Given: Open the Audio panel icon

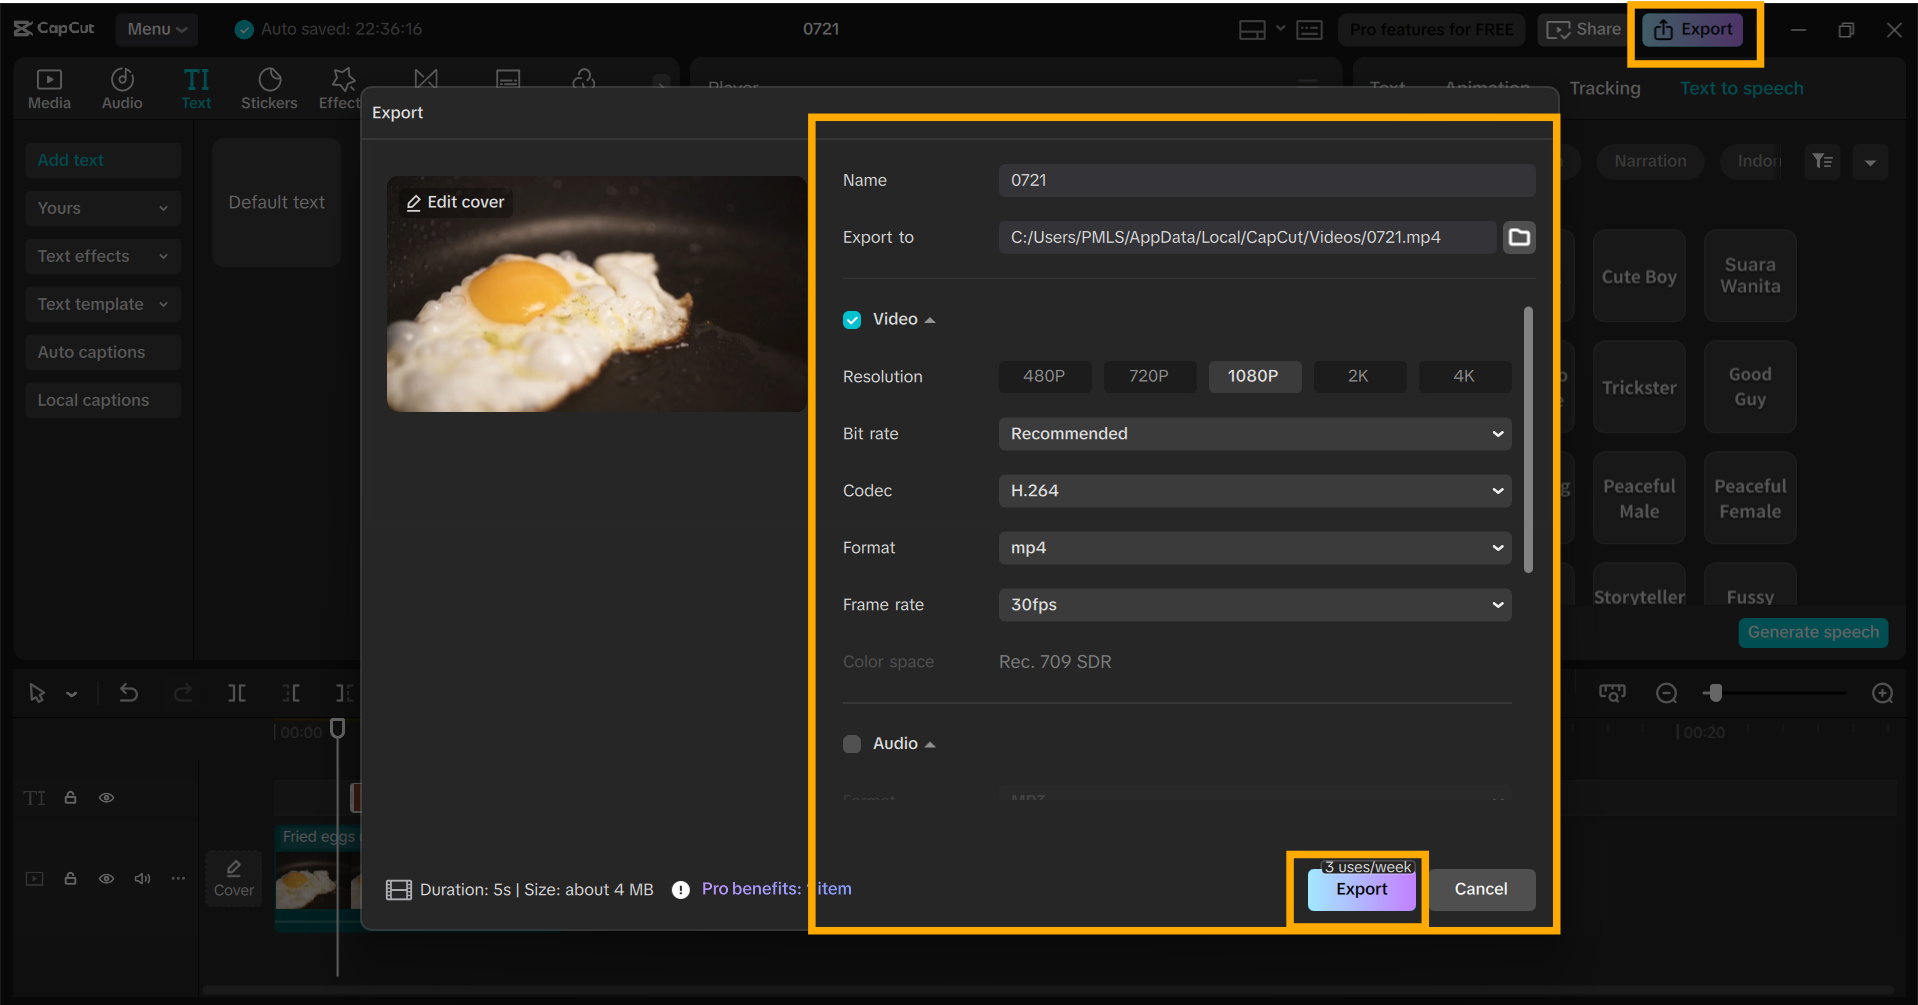Looking at the screenshot, I should click(122, 88).
